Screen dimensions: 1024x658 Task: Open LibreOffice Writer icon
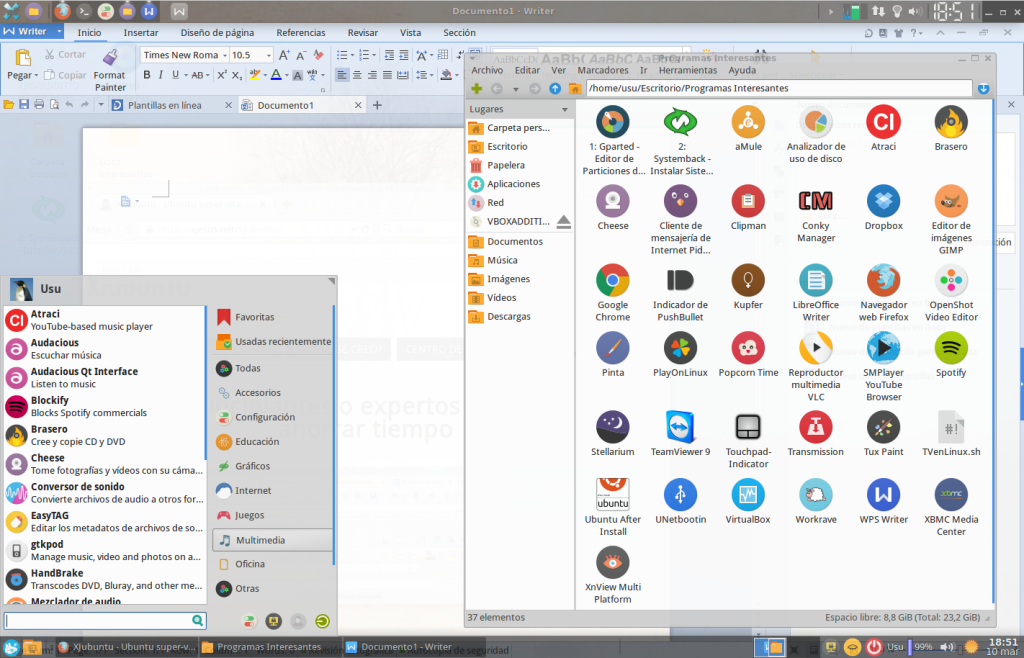[x=816, y=280]
